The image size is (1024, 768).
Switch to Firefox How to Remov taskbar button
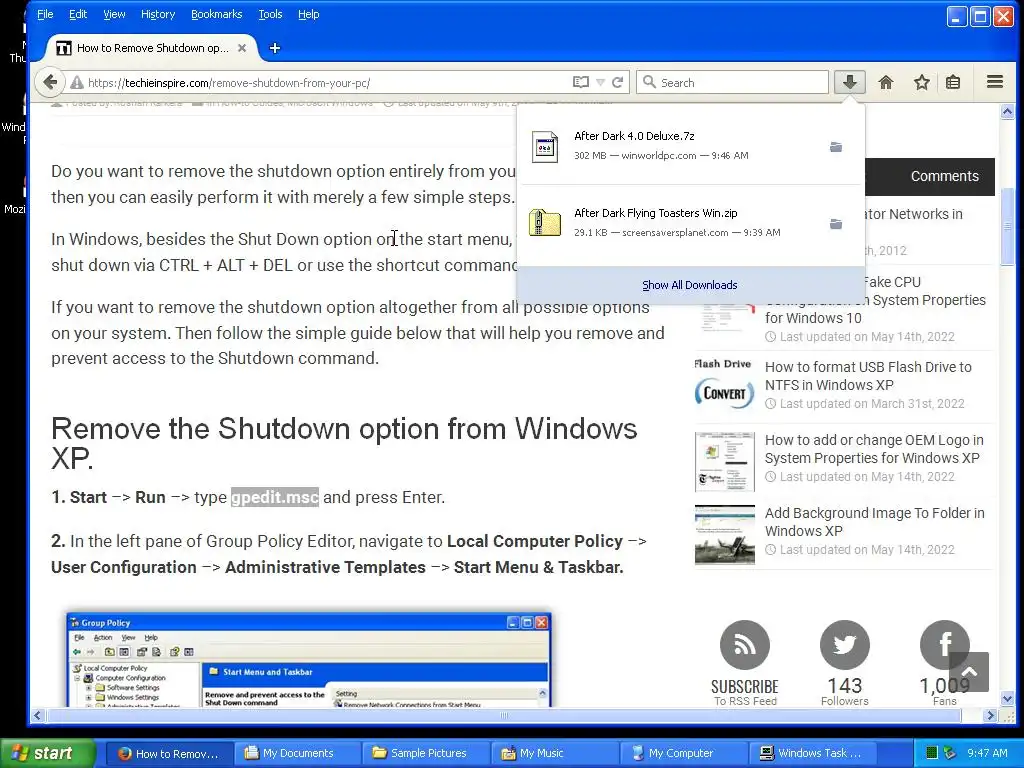[168, 753]
